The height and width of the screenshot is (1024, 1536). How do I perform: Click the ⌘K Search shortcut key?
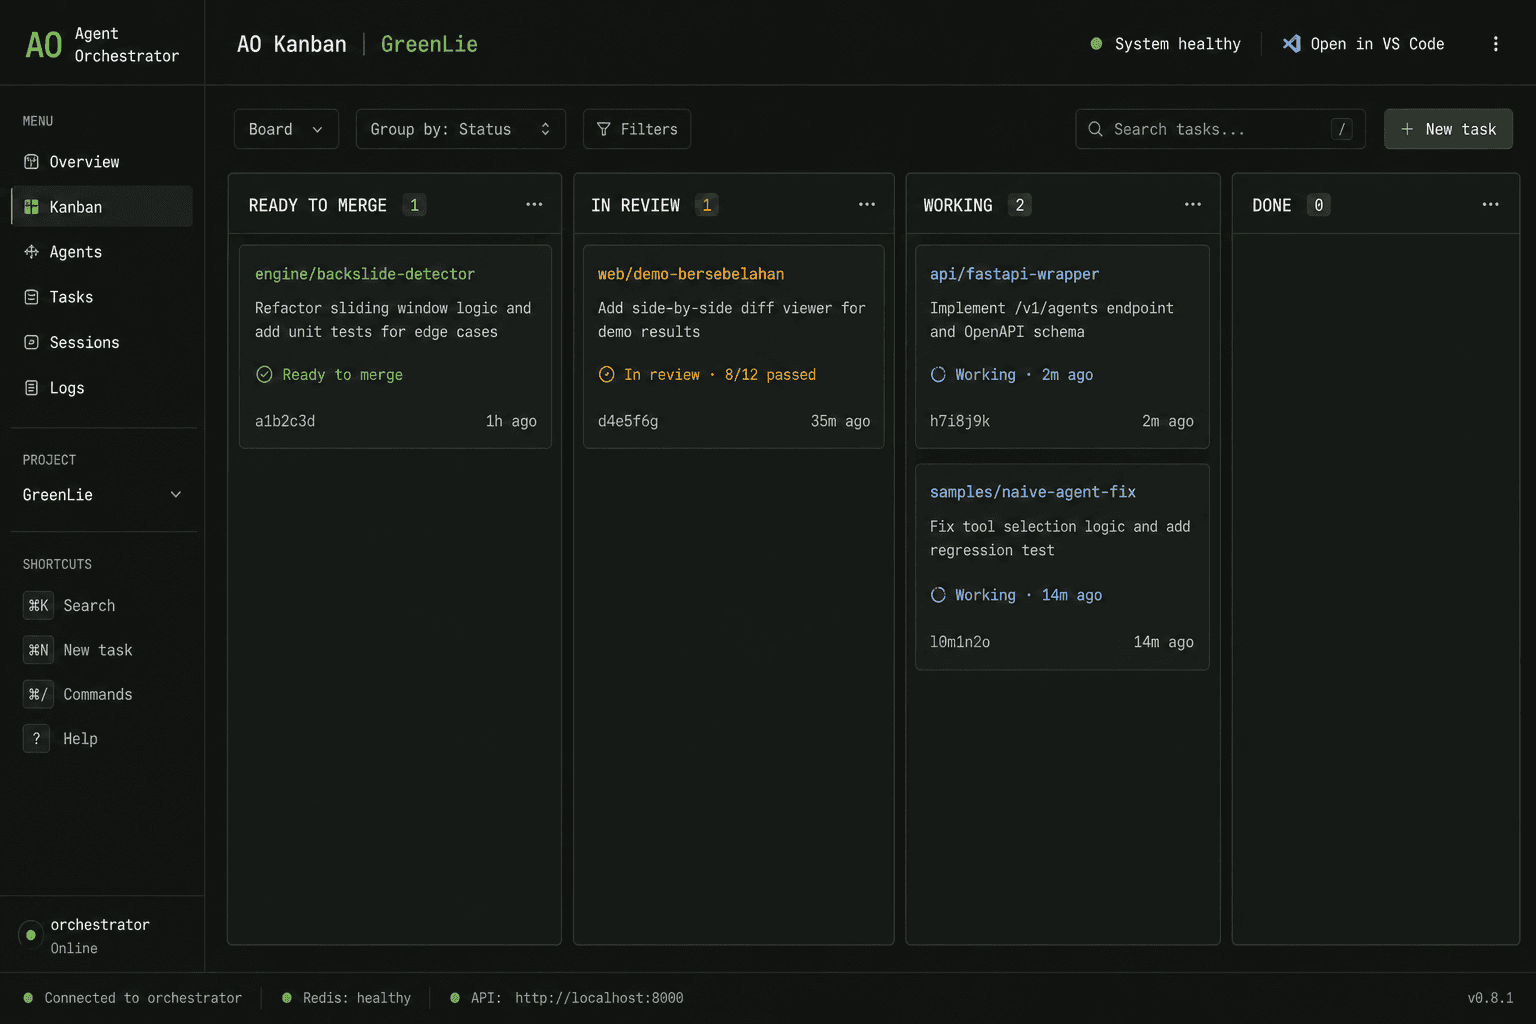[x=38, y=606]
